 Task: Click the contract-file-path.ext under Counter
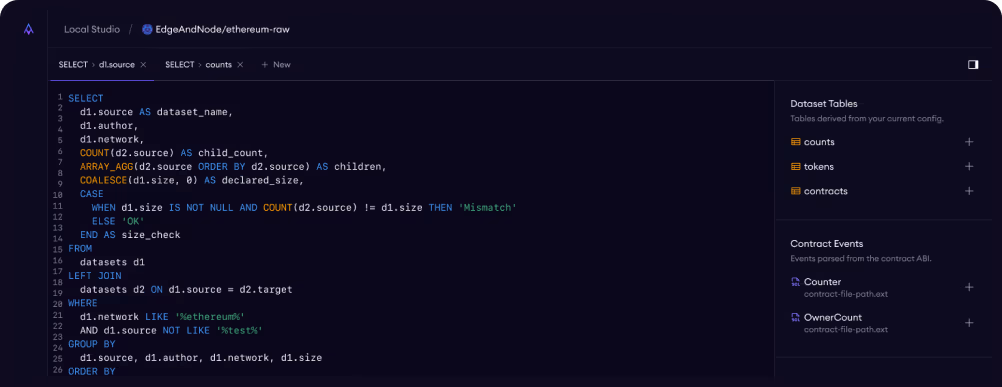pyautogui.click(x=846, y=294)
